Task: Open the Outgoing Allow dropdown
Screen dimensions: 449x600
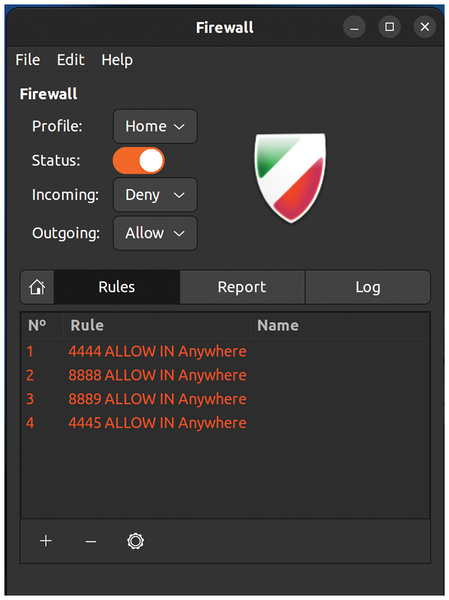Action: 155,233
